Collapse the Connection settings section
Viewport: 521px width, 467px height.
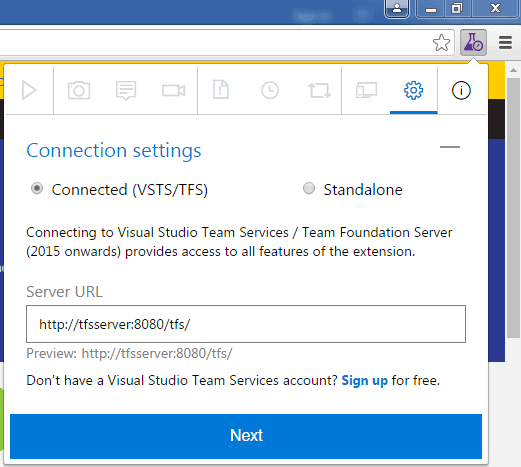(x=450, y=147)
